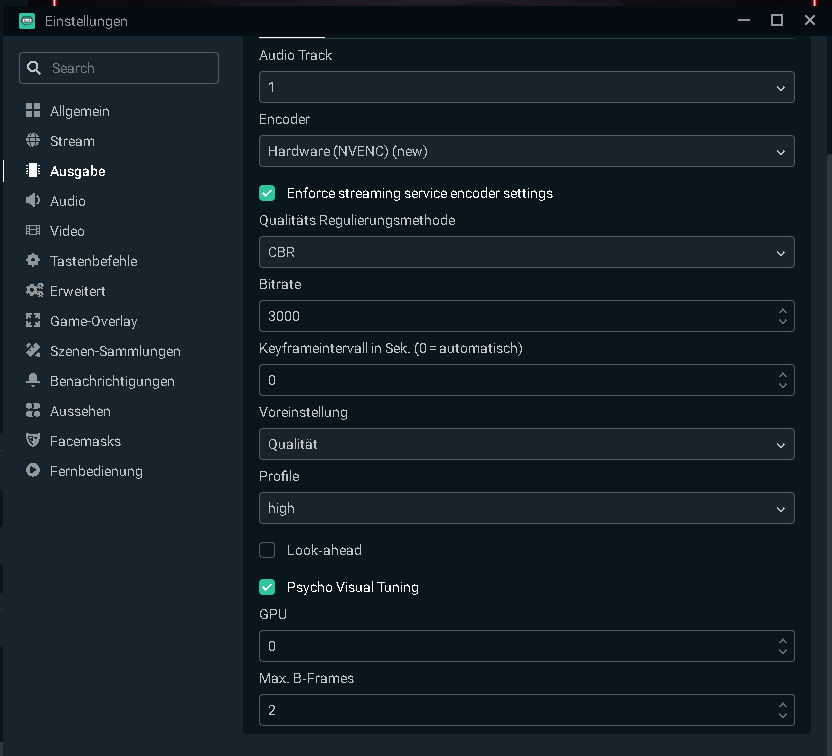
Task: Open the Encoder dropdown
Action: (526, 152)
